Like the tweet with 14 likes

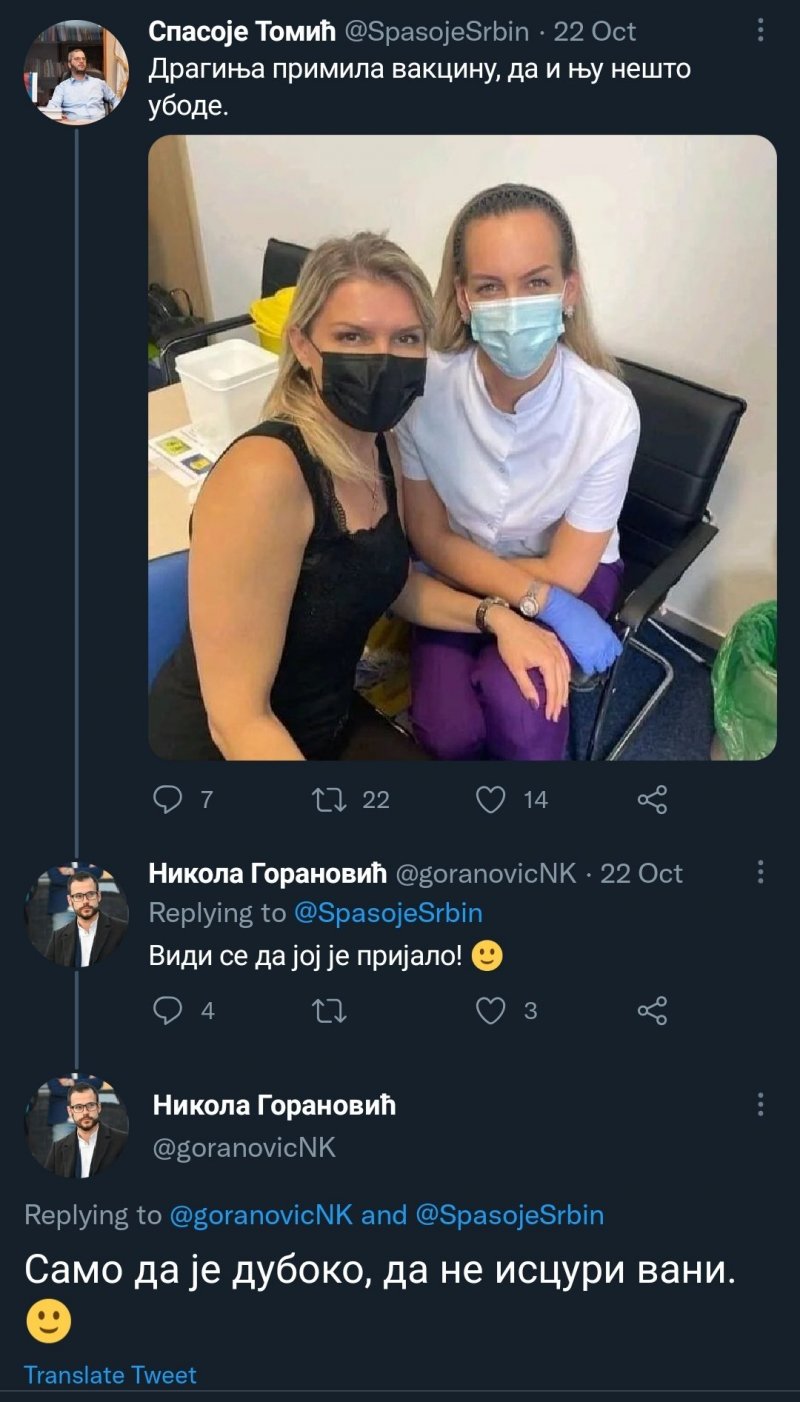[491, 798]
